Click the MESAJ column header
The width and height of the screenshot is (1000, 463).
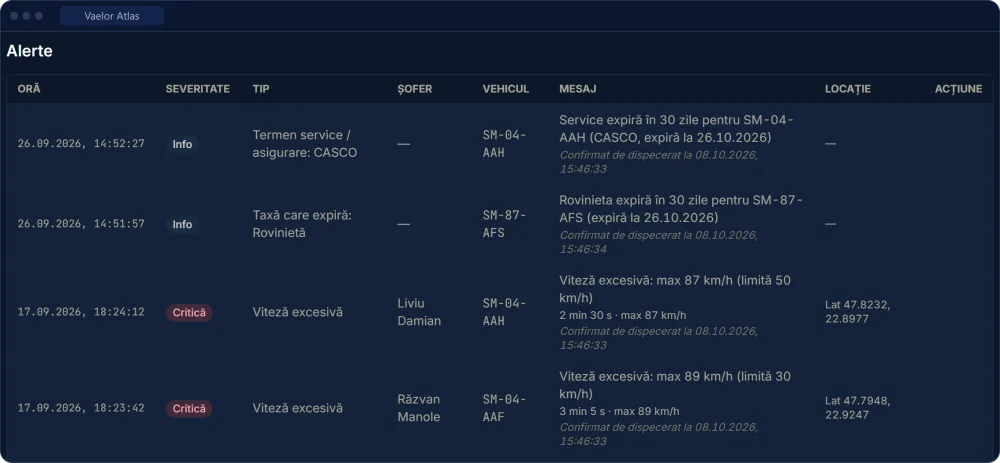pos(578,89)
